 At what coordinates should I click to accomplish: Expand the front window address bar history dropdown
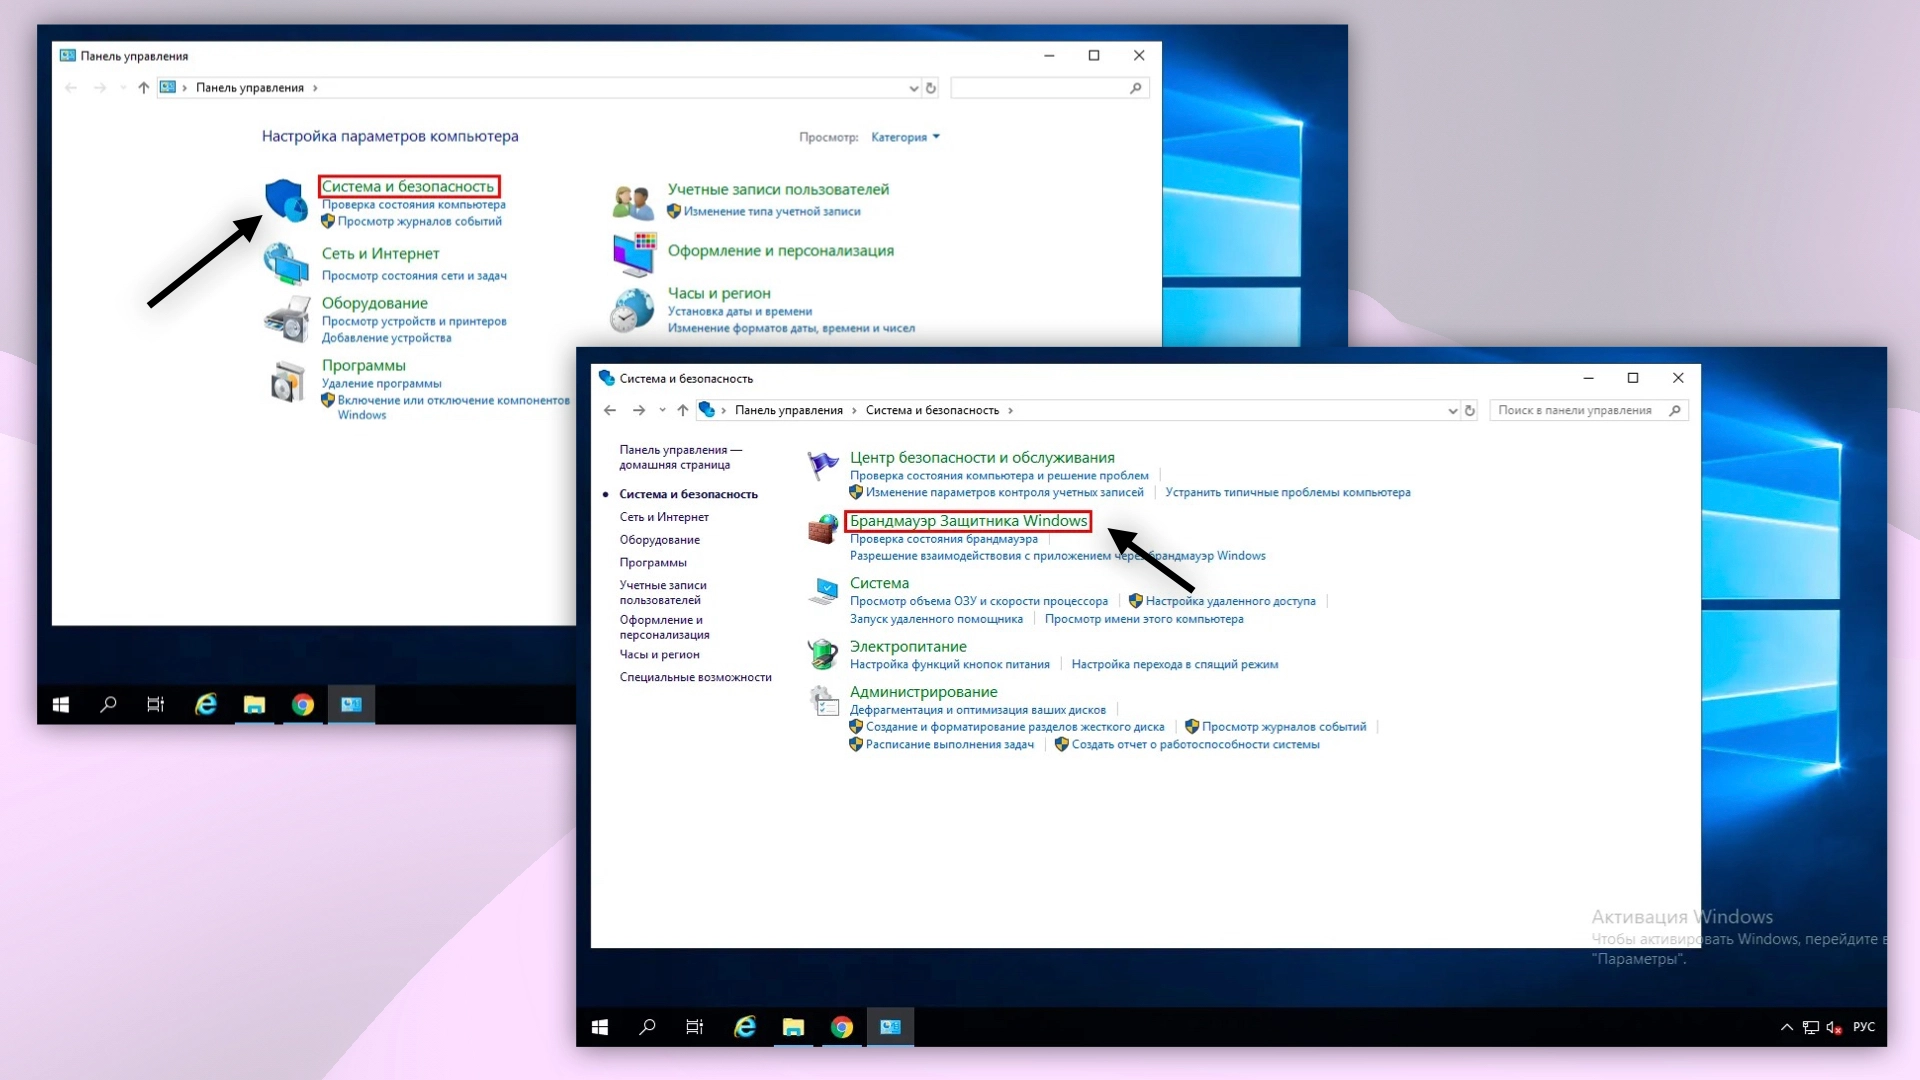(1452, 410)
